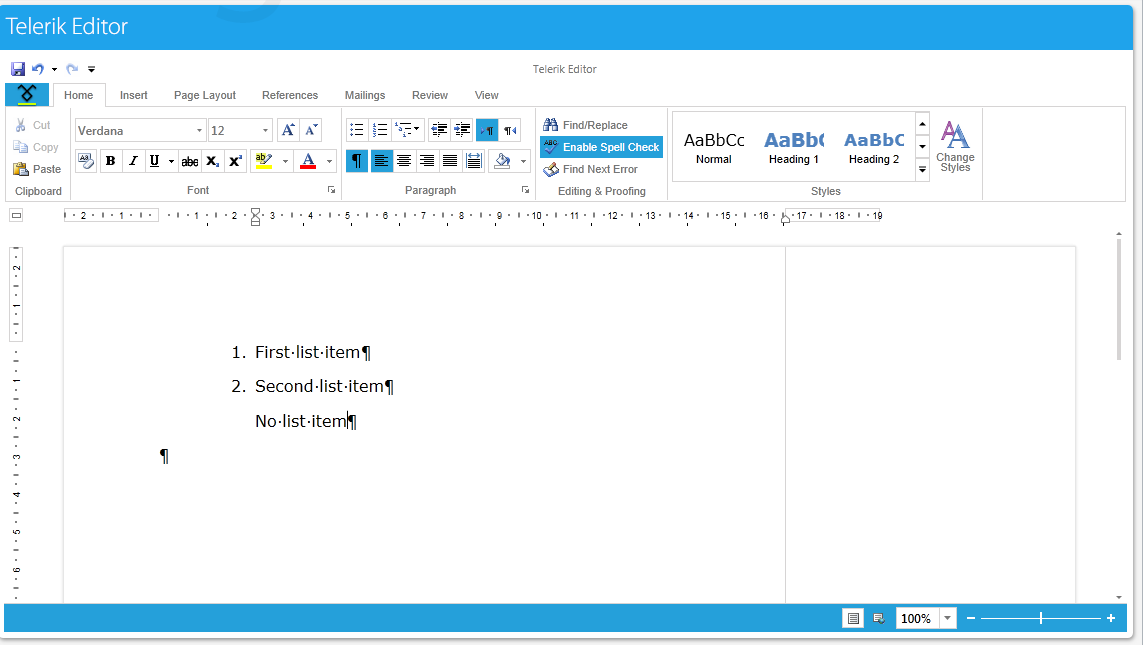Toggle strikethrough formatting

pyautogui.click(x=190, y=161)
